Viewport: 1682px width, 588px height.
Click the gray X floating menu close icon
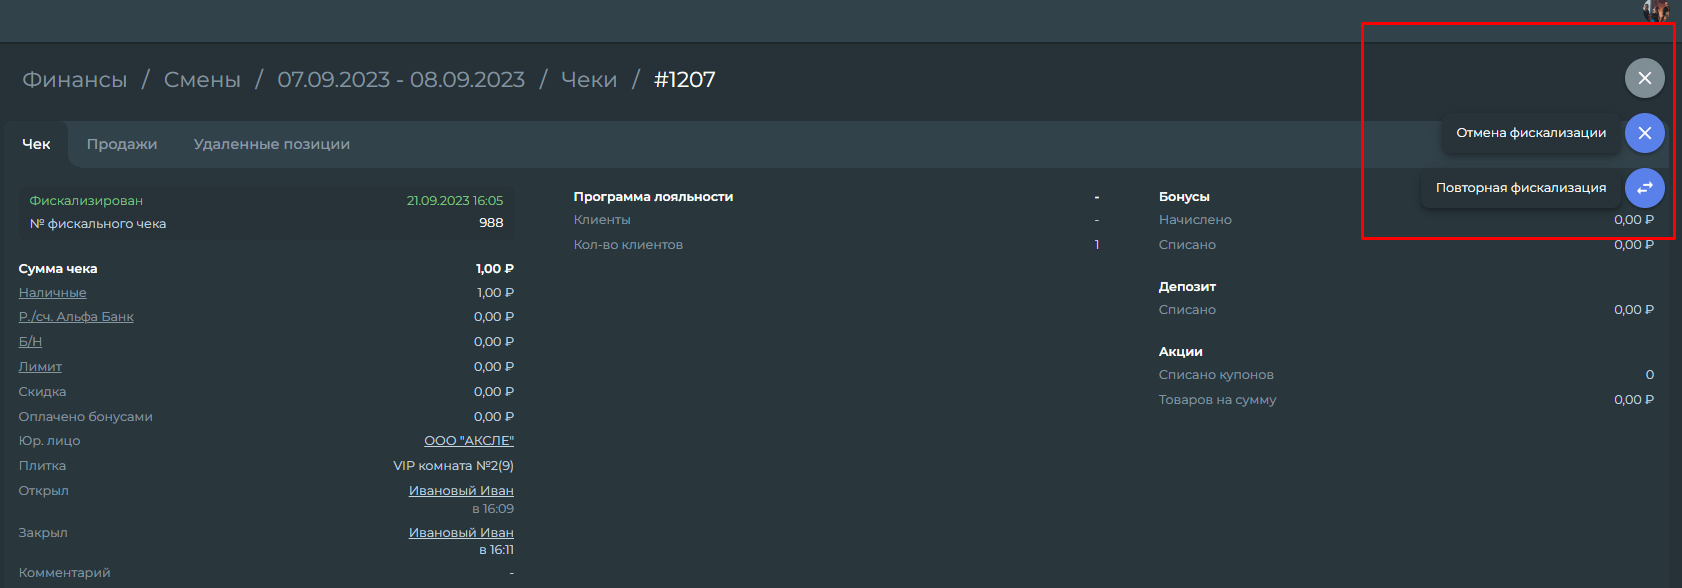point(1644,78)
